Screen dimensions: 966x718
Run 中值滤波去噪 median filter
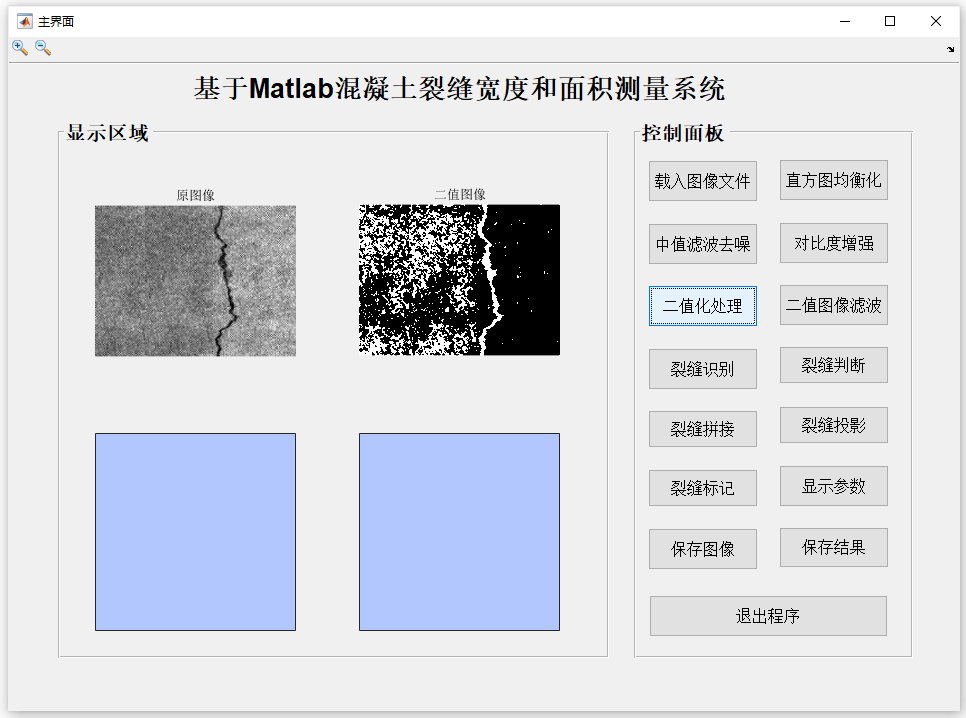[702, 244]
